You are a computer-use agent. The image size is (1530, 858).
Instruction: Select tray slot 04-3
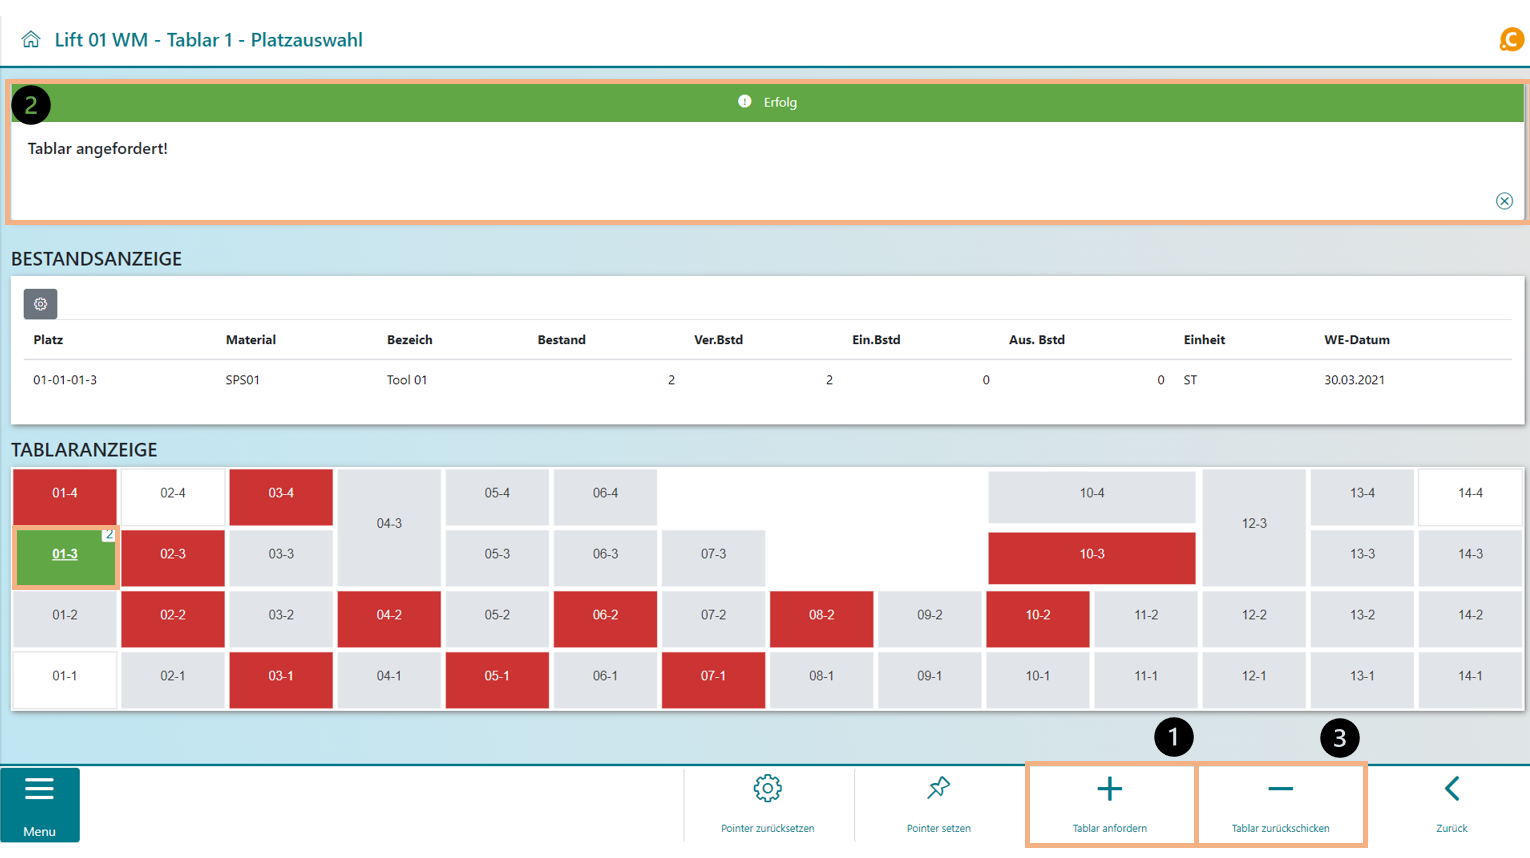click(x=389, y=524)
